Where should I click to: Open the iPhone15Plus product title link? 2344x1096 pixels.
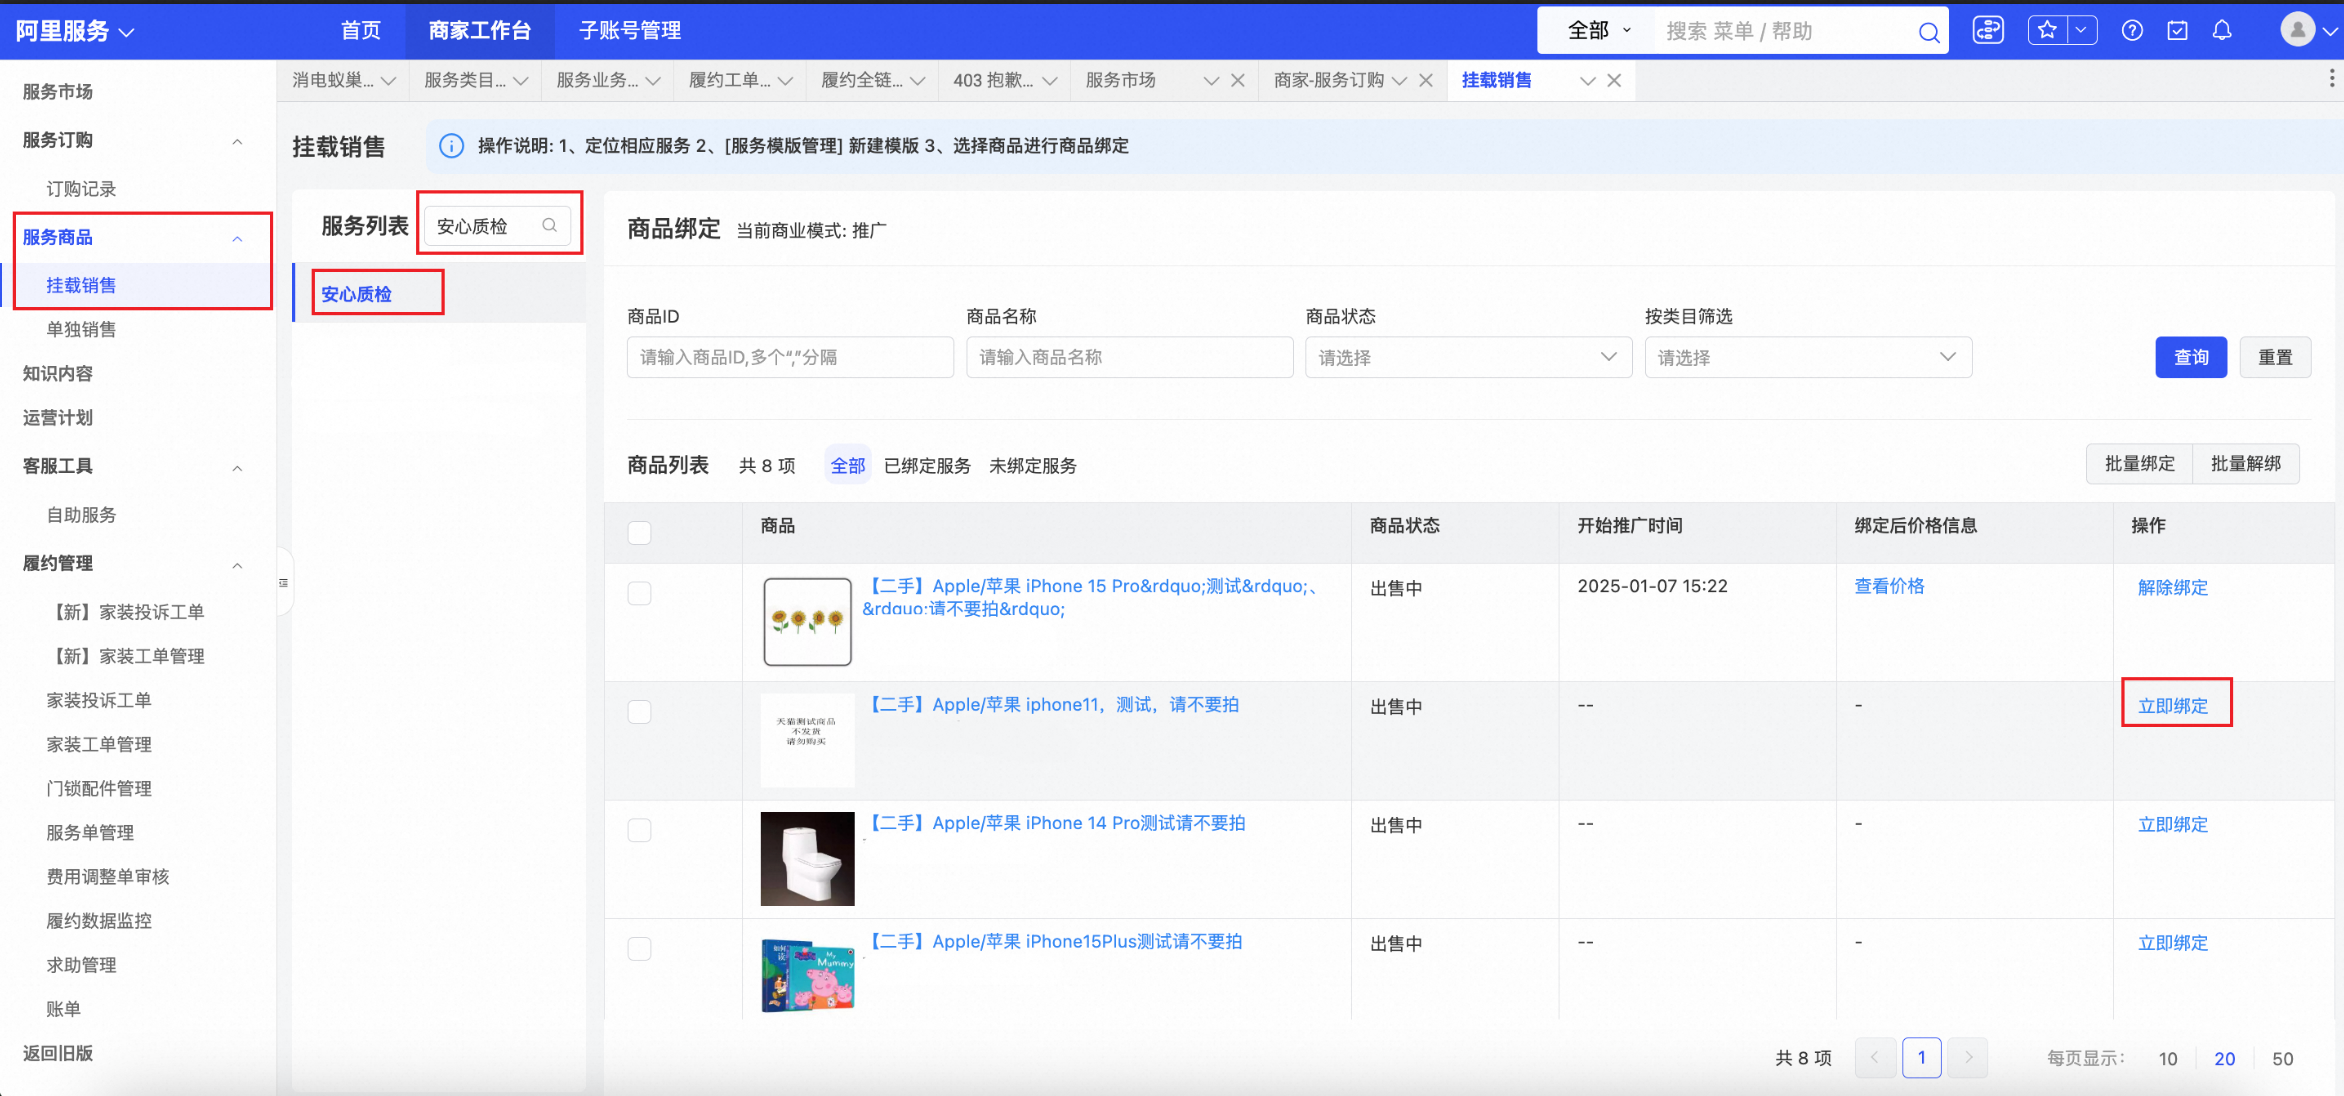click(x=1053, y=941)
